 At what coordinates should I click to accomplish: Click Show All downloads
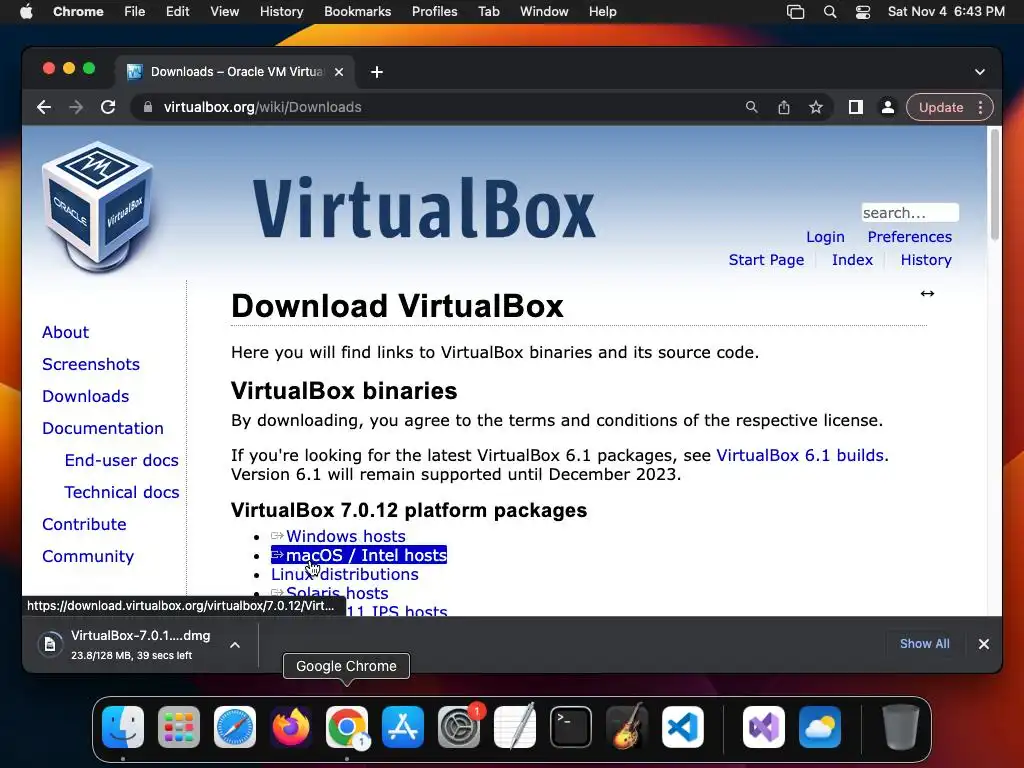pyautogui.click(x=924, y=644)
